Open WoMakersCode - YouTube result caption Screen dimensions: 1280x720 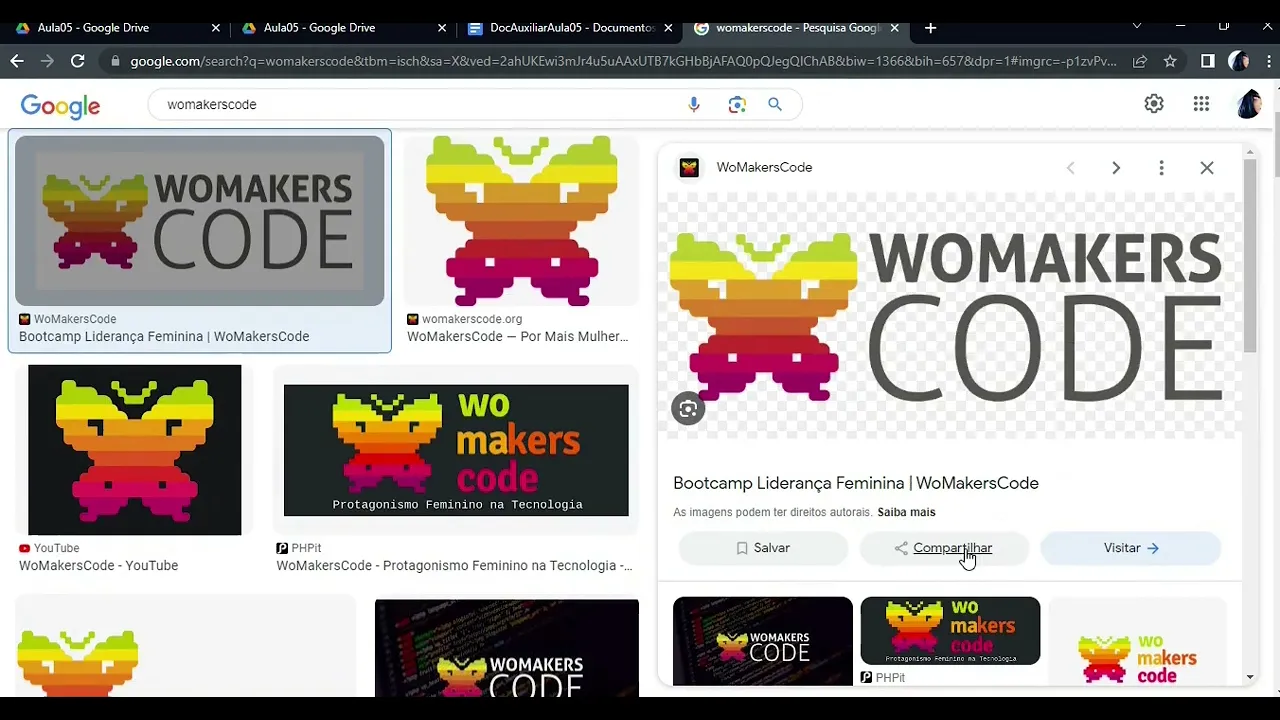click(98, 565)
